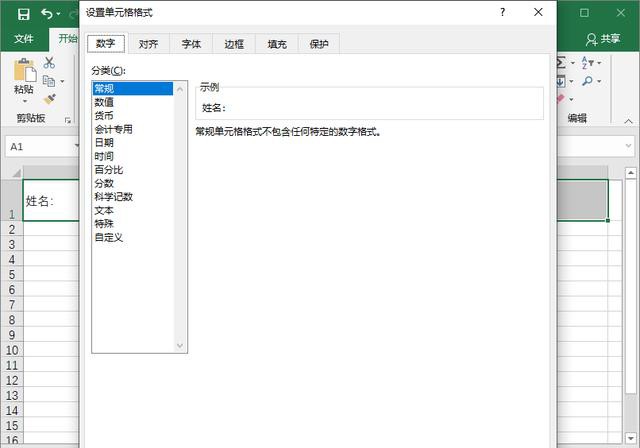Screen dimensions: 640x448
Task: Click the dialog help question mark
Action: 502,12
